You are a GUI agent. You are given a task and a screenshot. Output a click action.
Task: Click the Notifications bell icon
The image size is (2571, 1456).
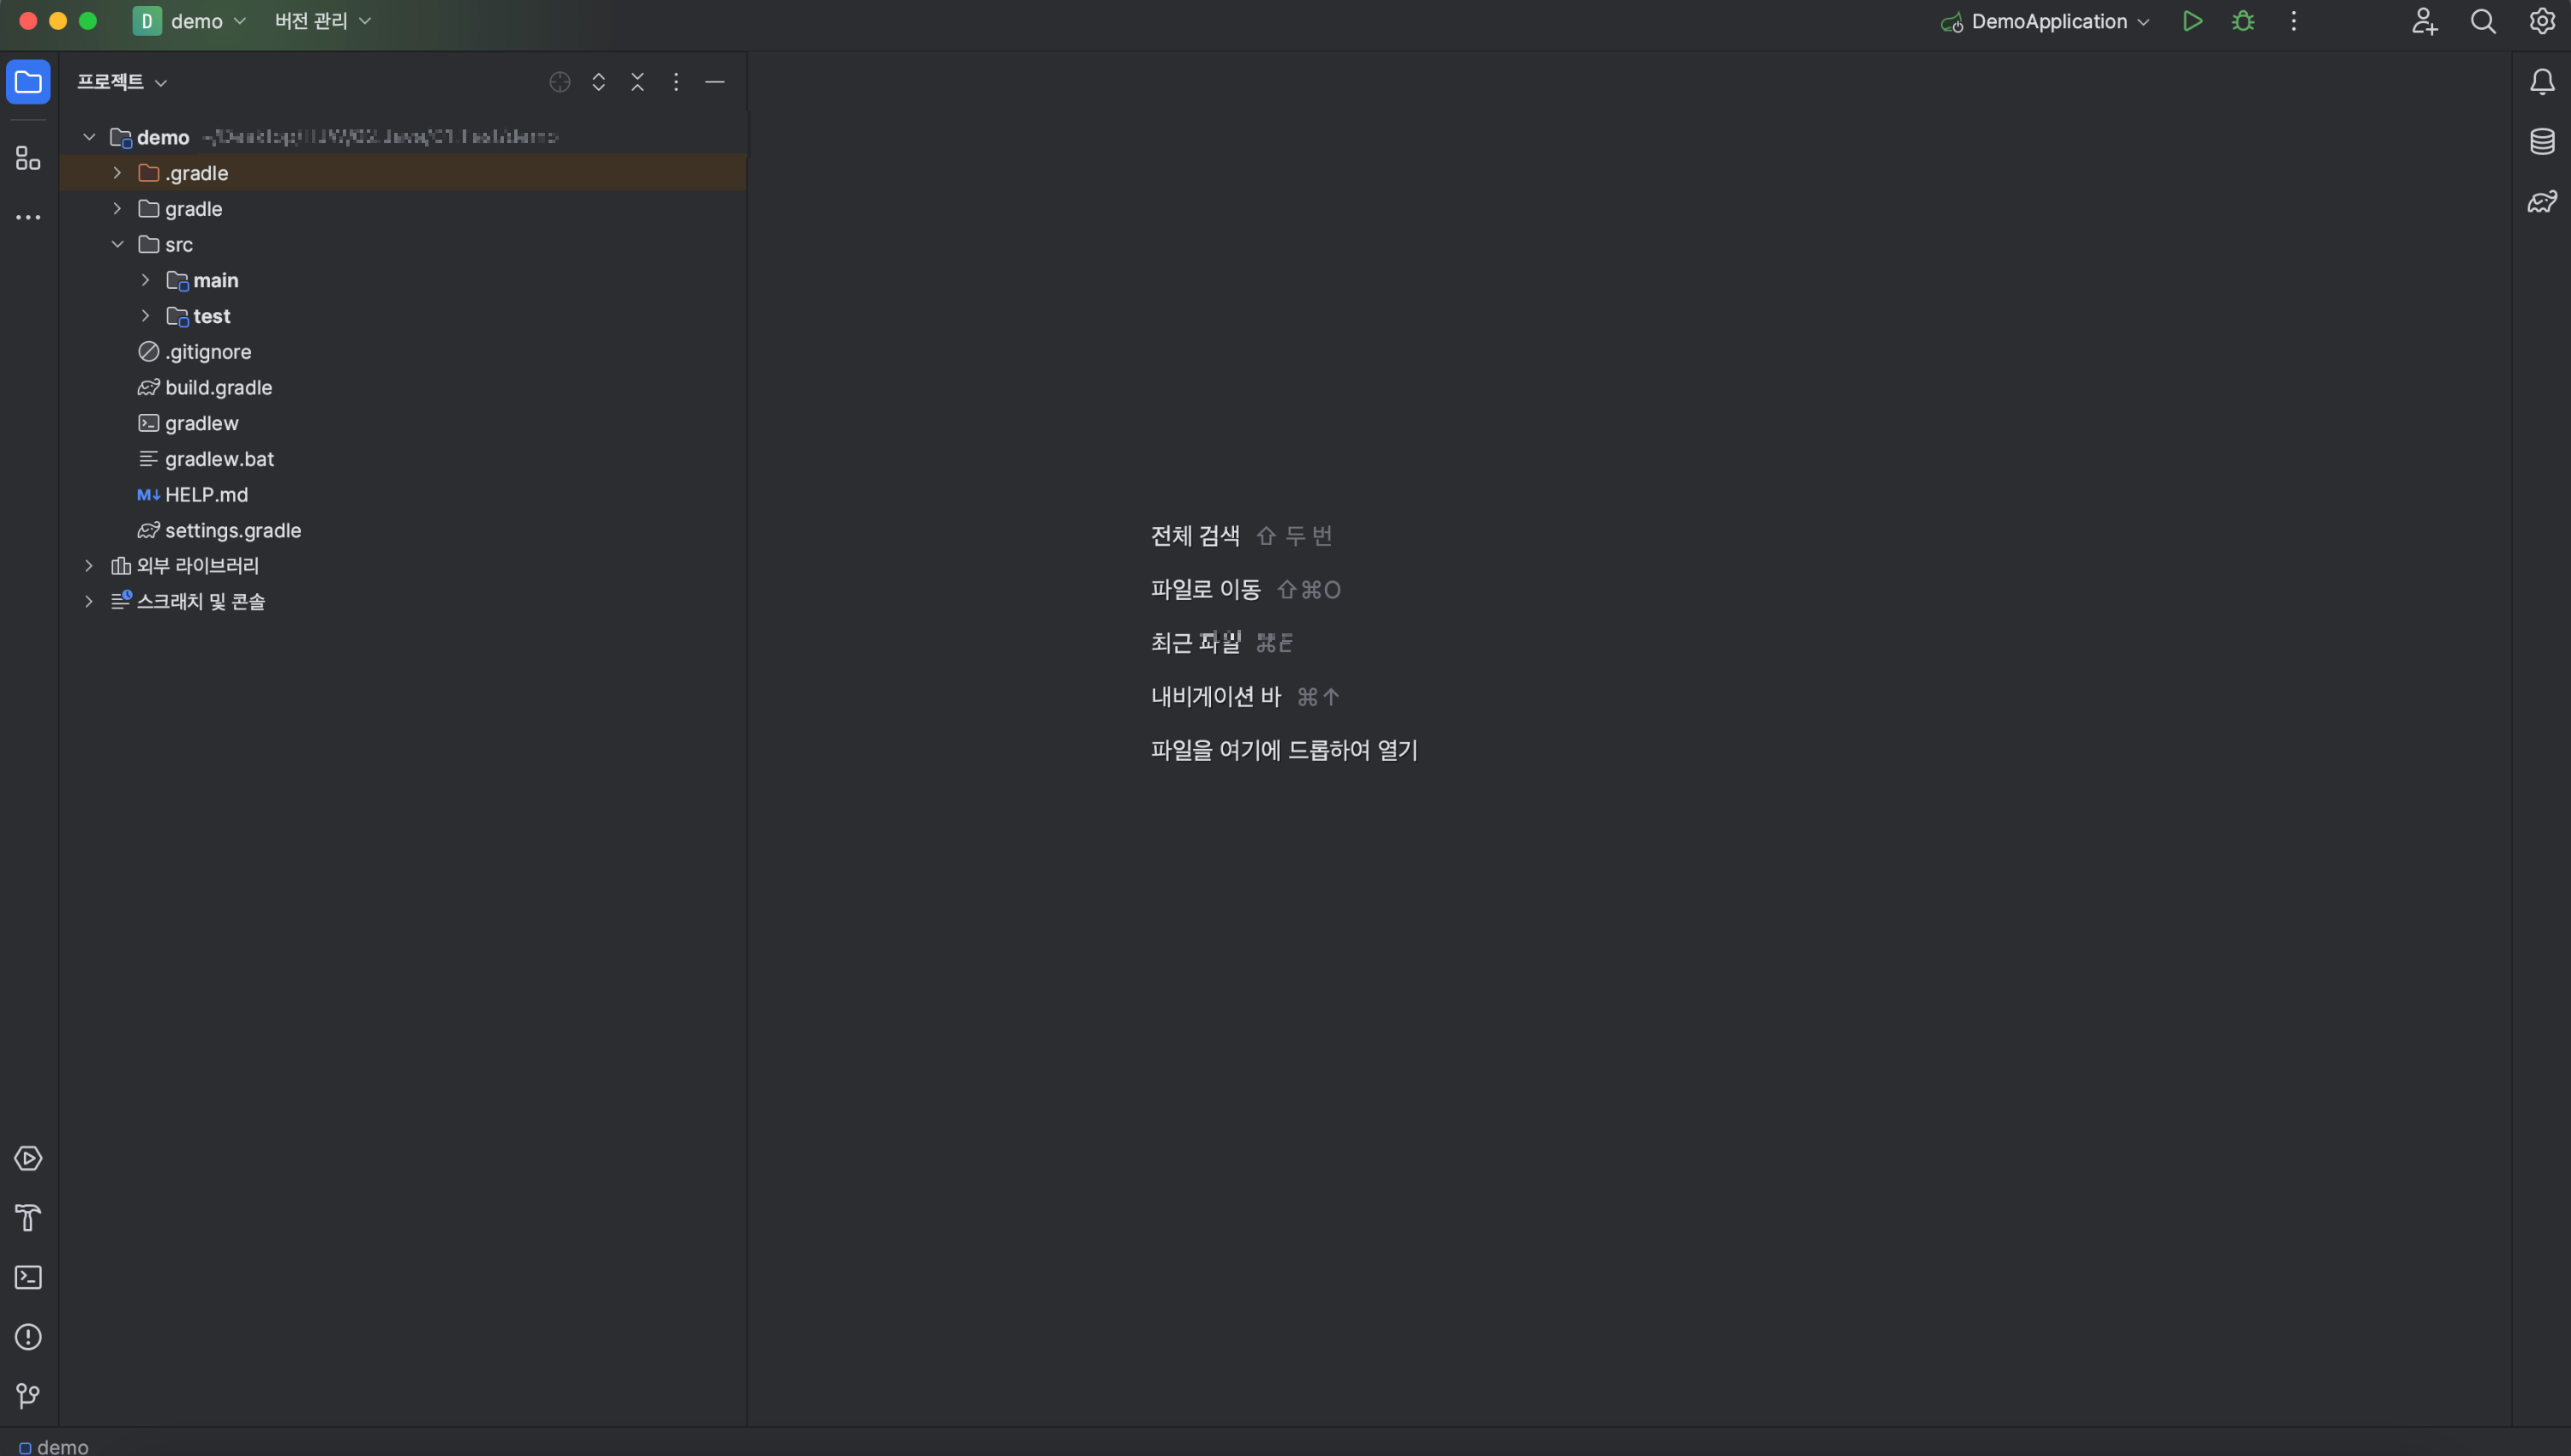pyautogui.click(x=2541, y=82)
